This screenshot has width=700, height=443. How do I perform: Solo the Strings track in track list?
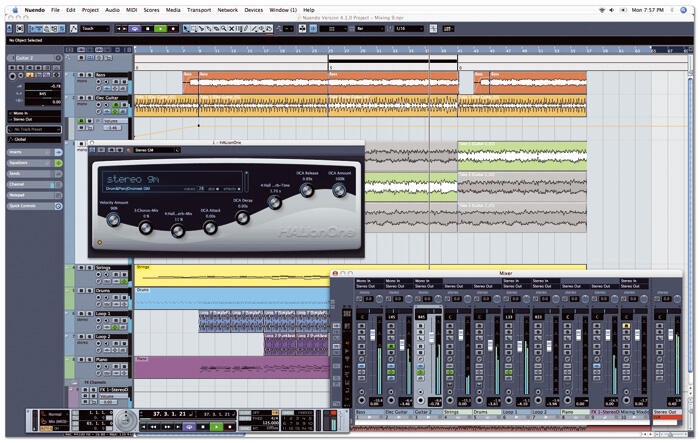click(x=88, y=267)
